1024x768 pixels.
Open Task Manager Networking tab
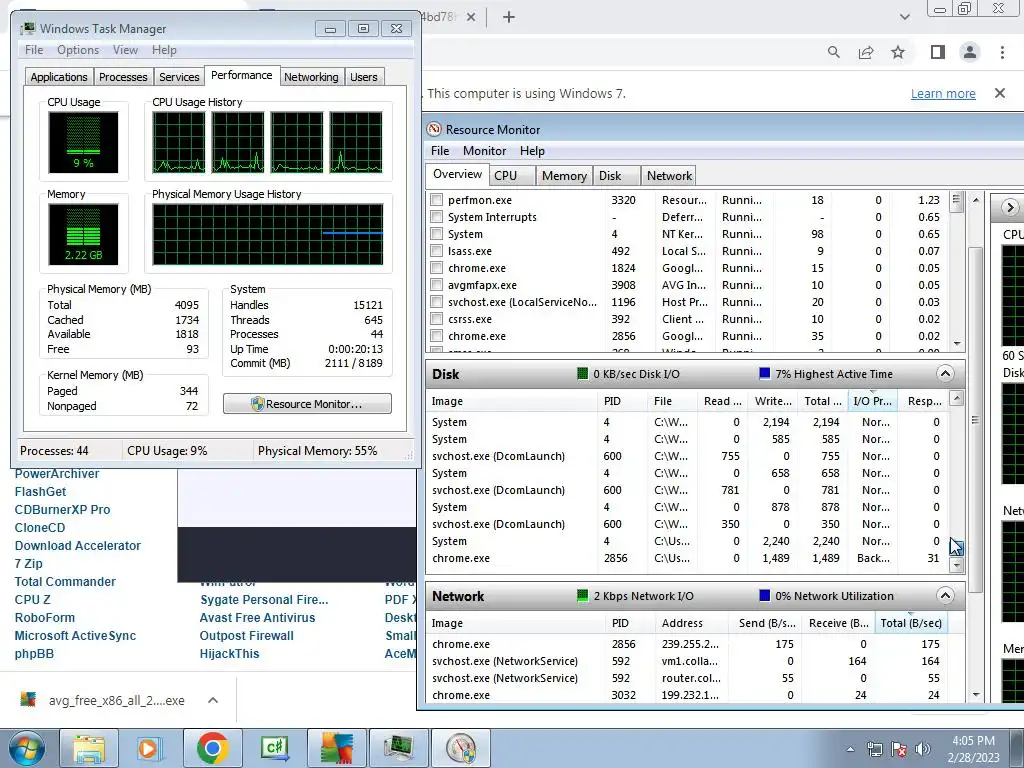coord(311,77)
